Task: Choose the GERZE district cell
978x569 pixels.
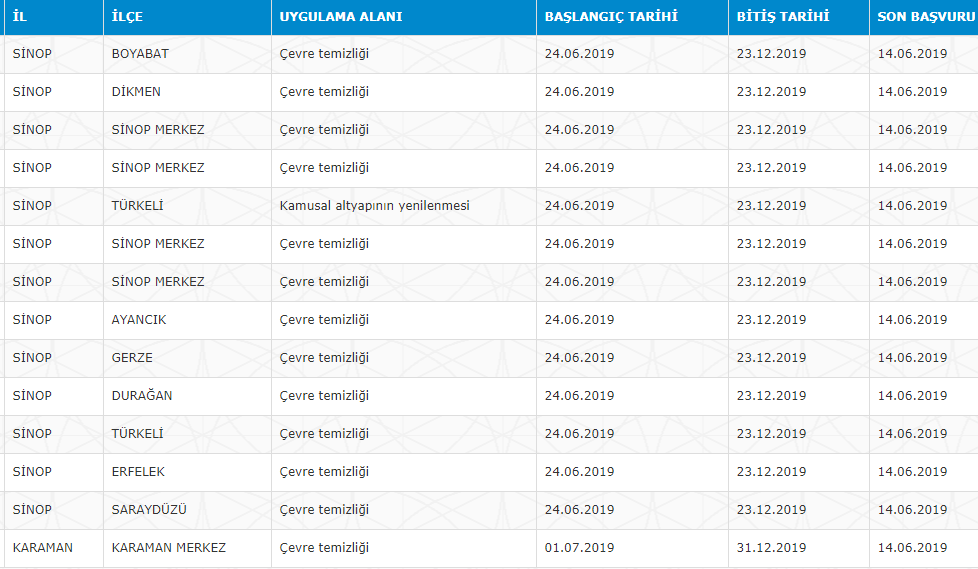Action: (132, 358)
